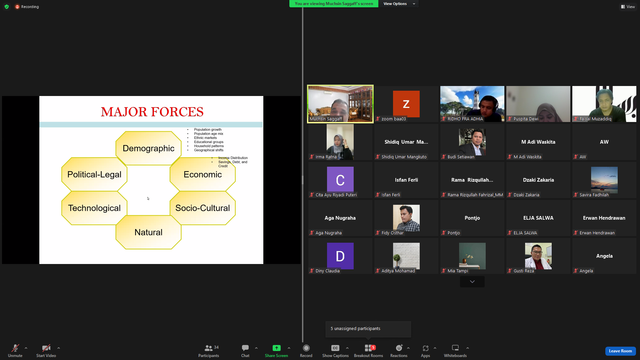Click the Unmute microphone icon

pos(15,348)
